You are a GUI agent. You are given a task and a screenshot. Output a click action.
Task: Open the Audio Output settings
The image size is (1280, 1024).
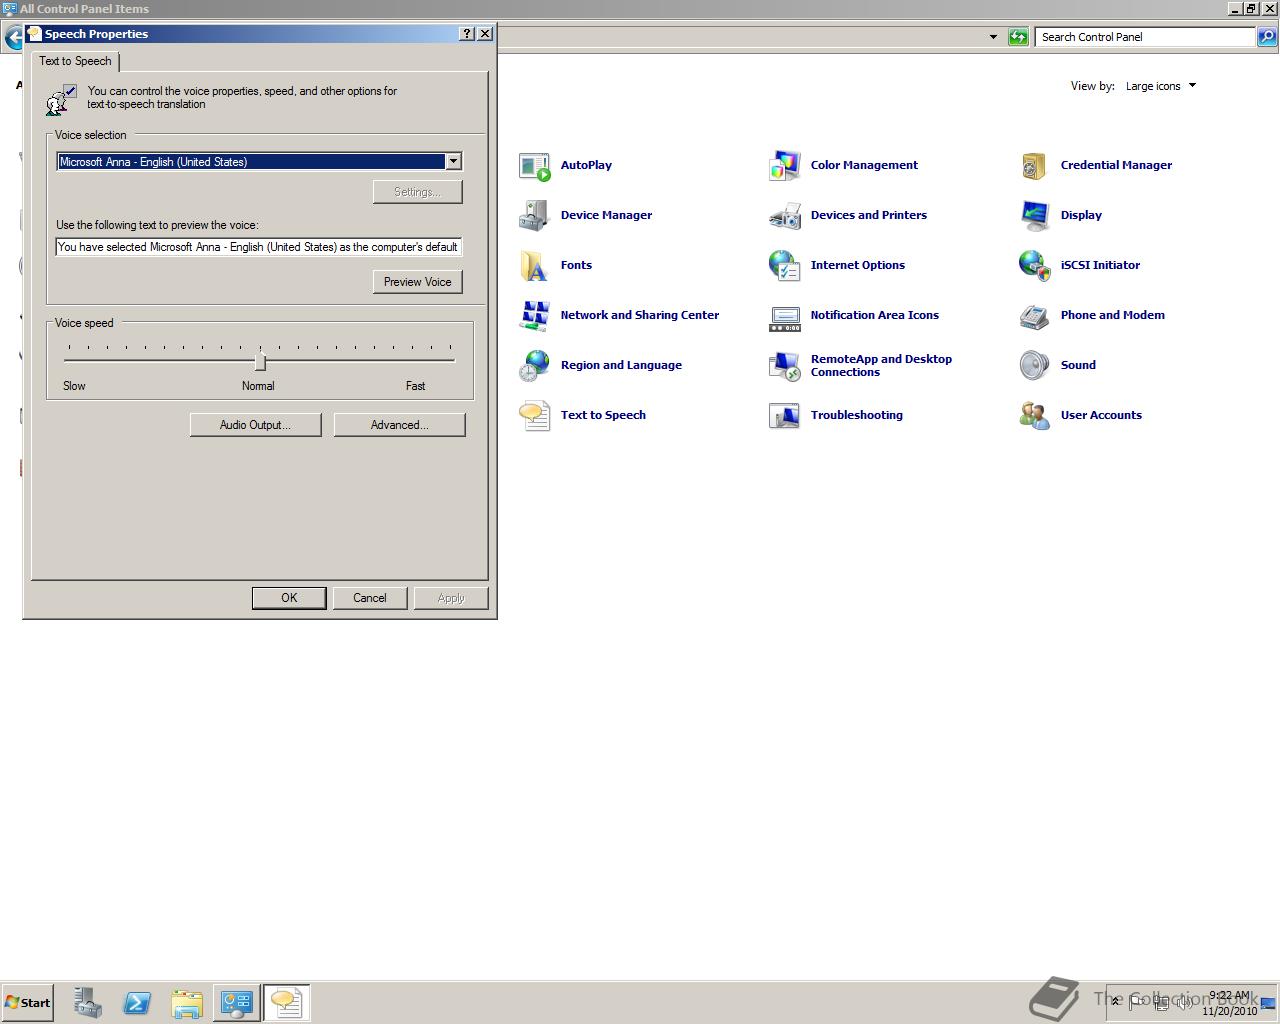(x=255, y=425)
